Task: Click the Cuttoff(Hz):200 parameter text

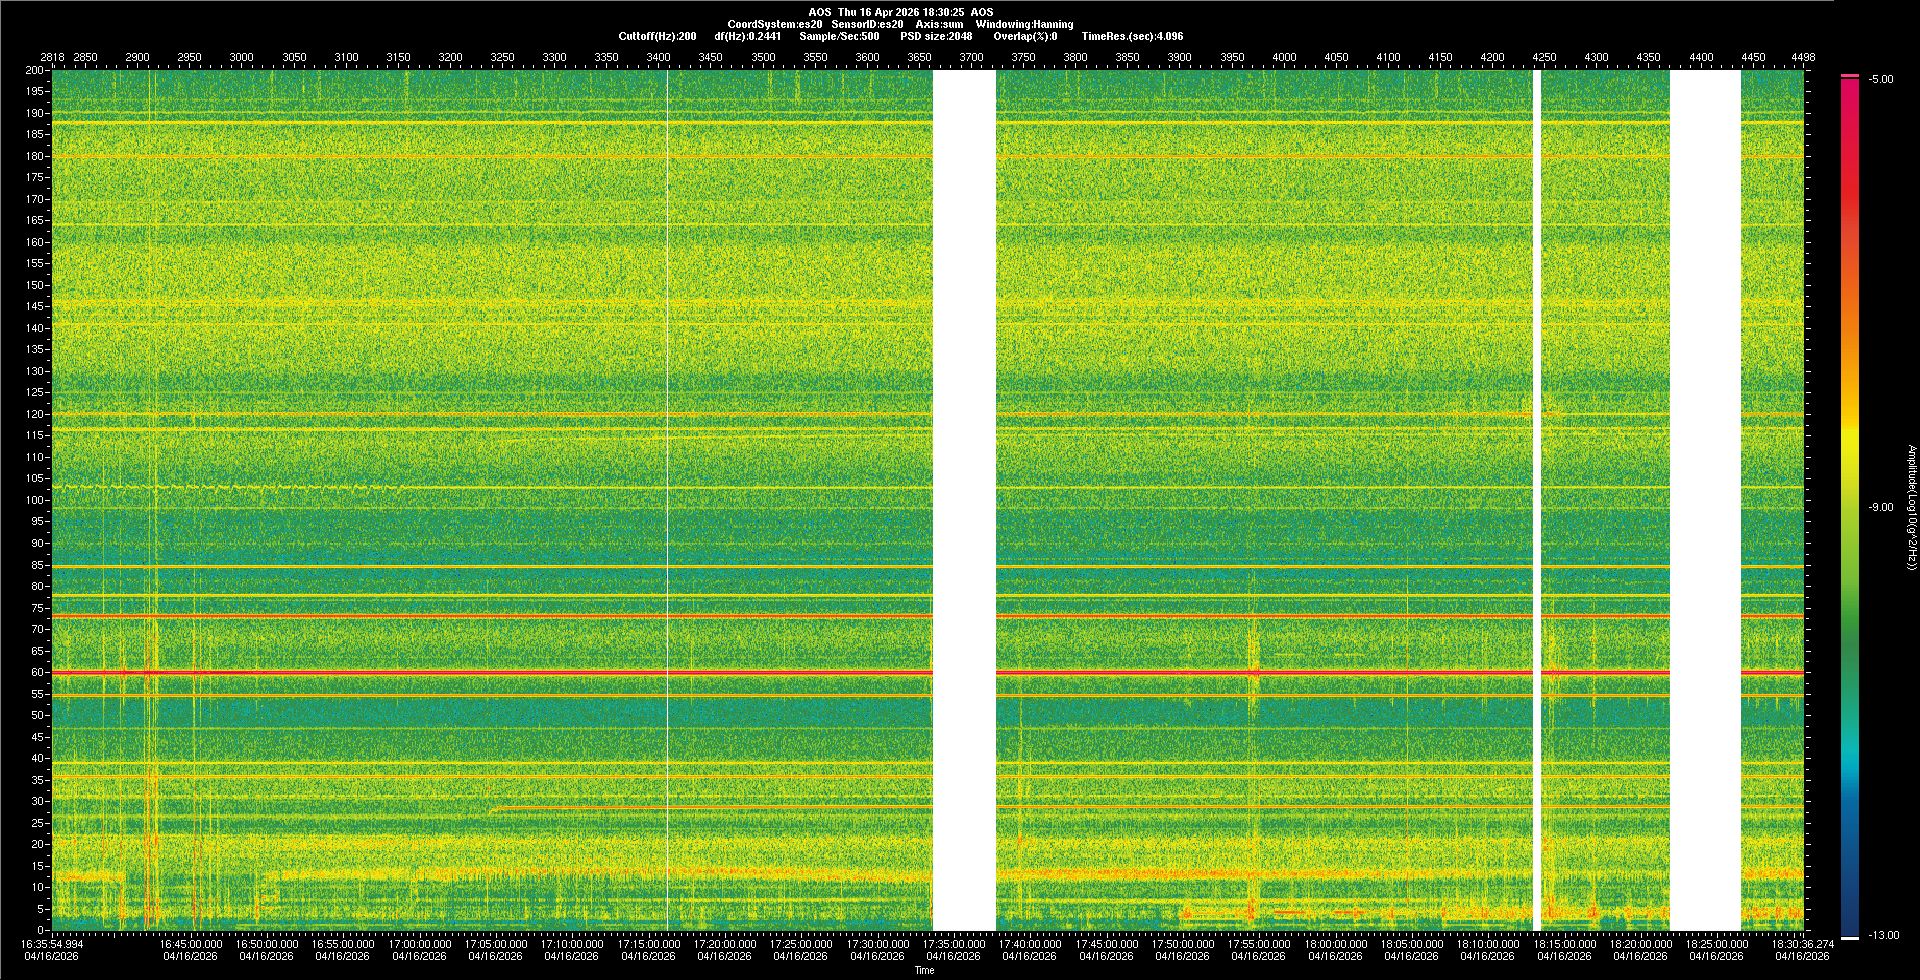Action: (x=657, y=36)
